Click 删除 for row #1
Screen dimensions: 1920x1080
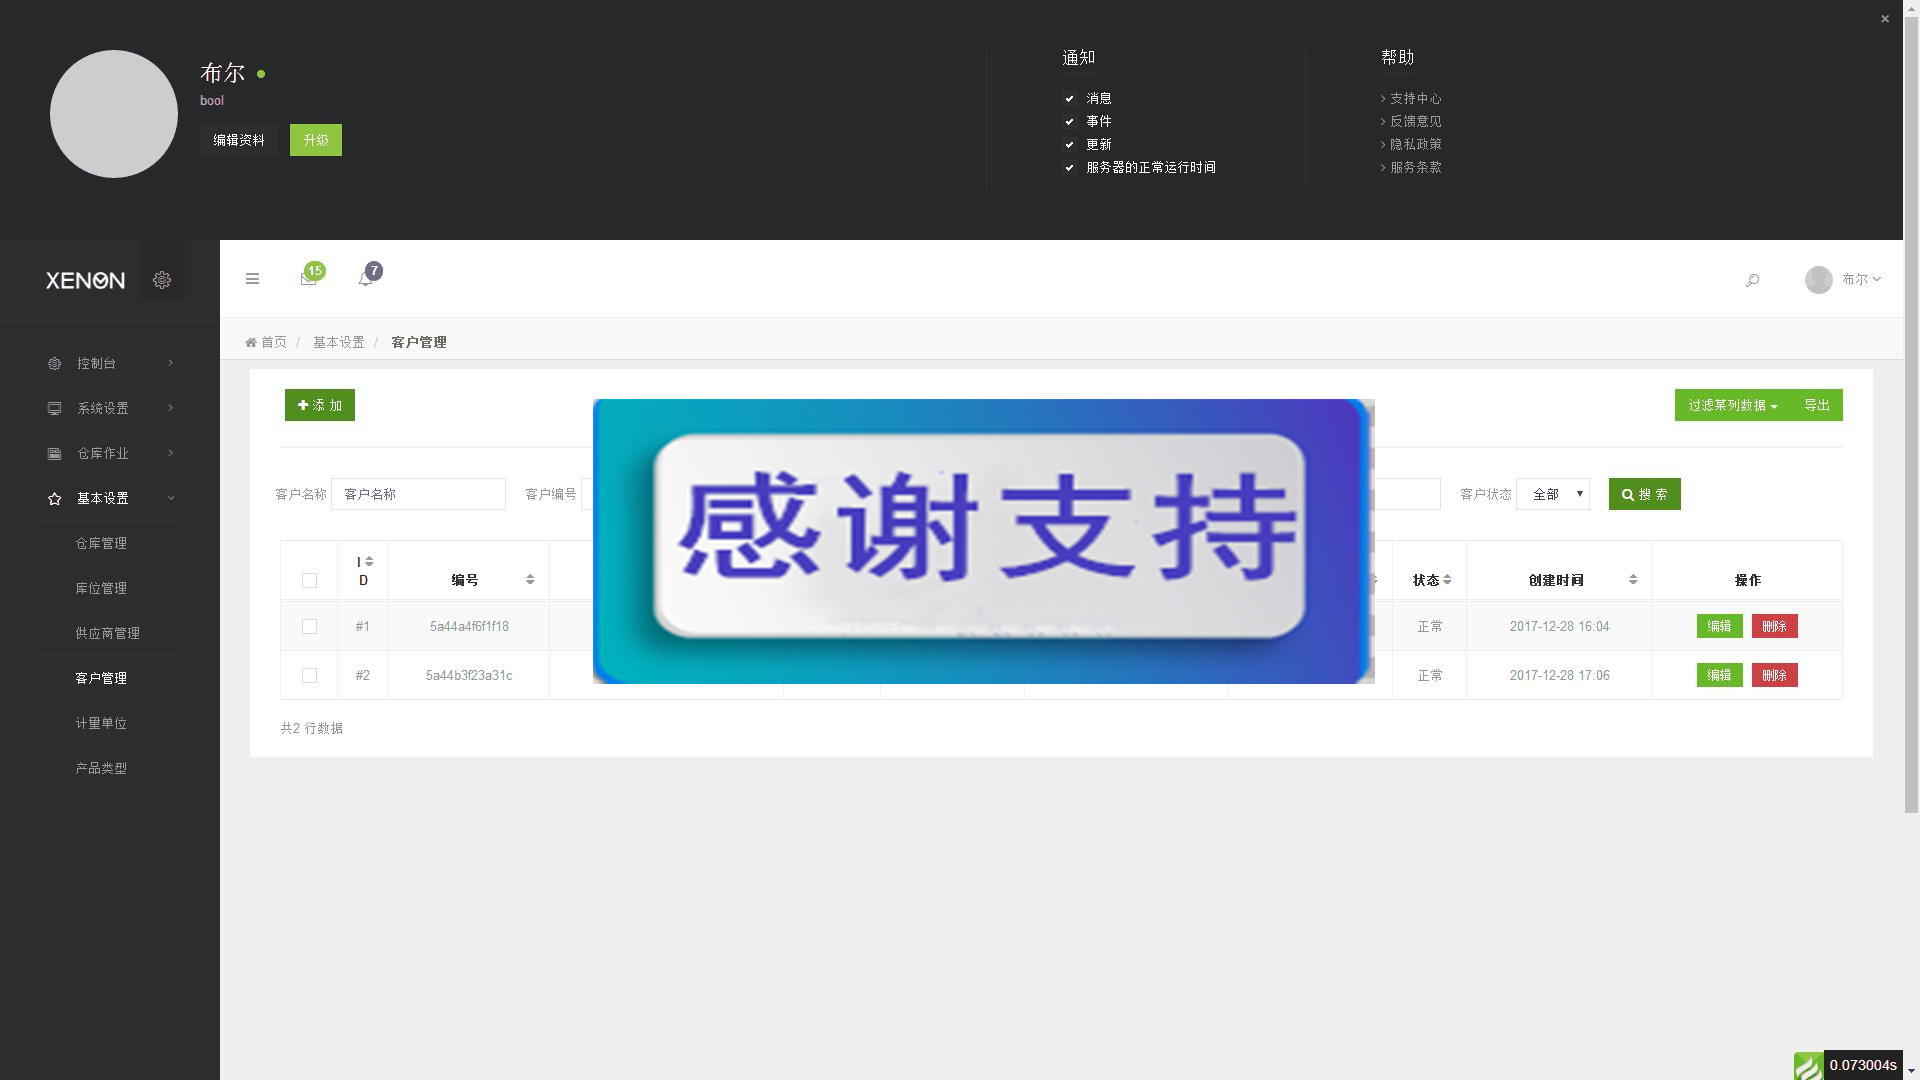pyautogui.click(x=1774, y=626)
